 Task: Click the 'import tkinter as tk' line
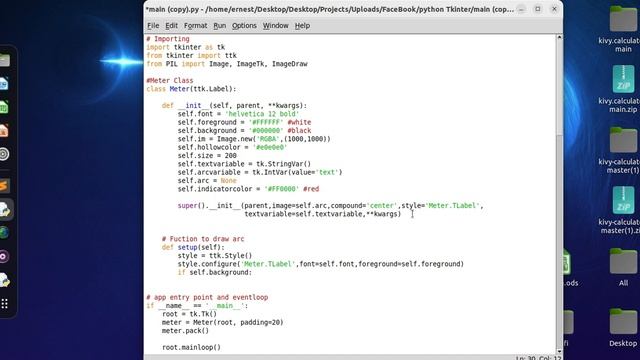pyautogui.click(x=186, y=47)
